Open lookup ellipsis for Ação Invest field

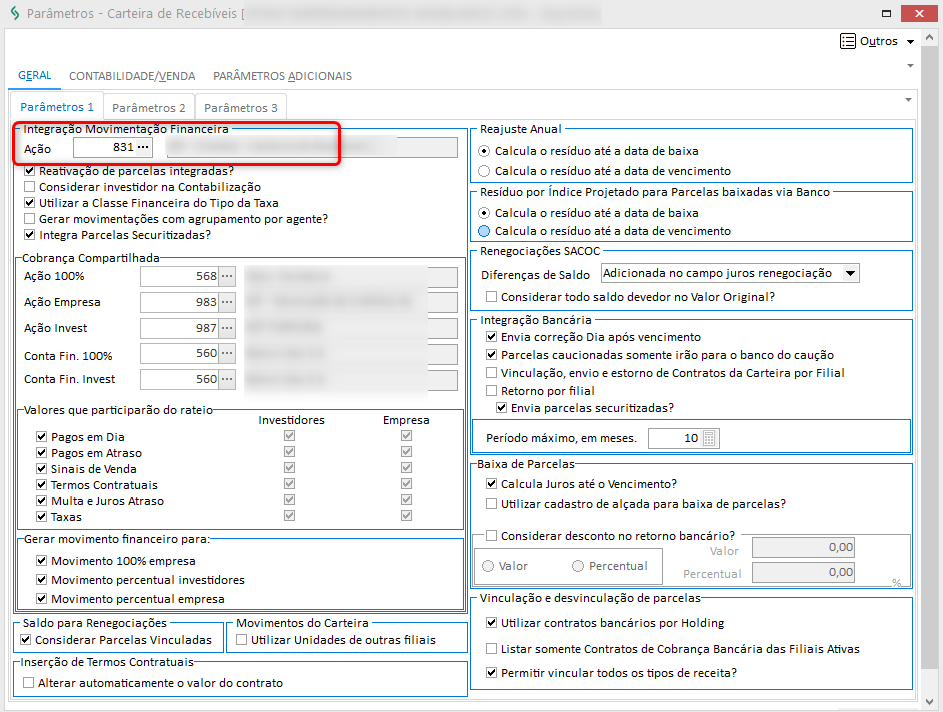pyautogui.click(x=227, y=328)
